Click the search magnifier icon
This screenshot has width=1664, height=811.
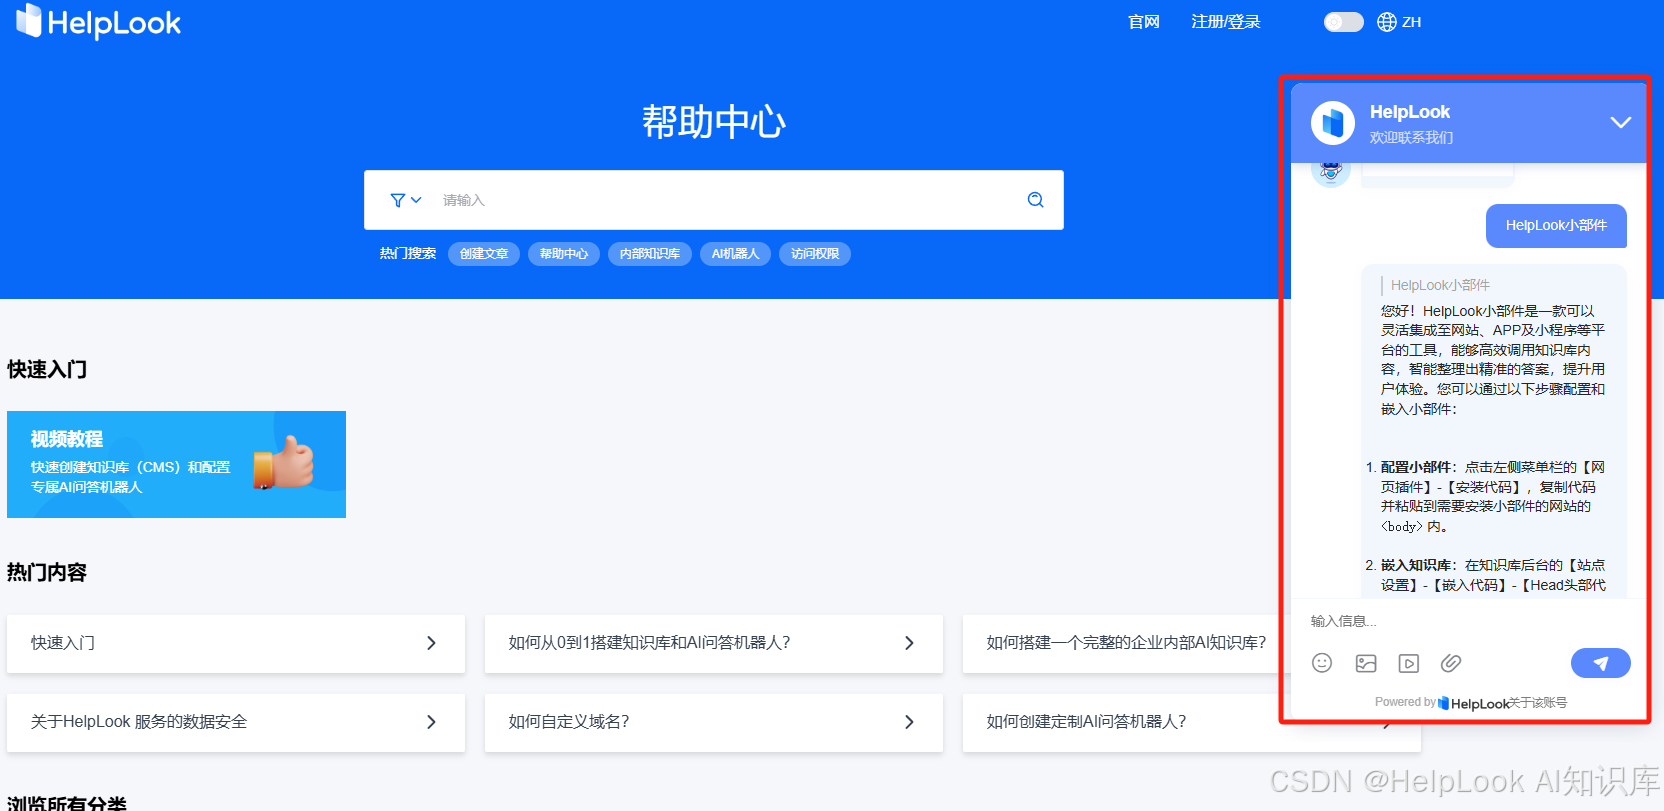coord(1035,200)
